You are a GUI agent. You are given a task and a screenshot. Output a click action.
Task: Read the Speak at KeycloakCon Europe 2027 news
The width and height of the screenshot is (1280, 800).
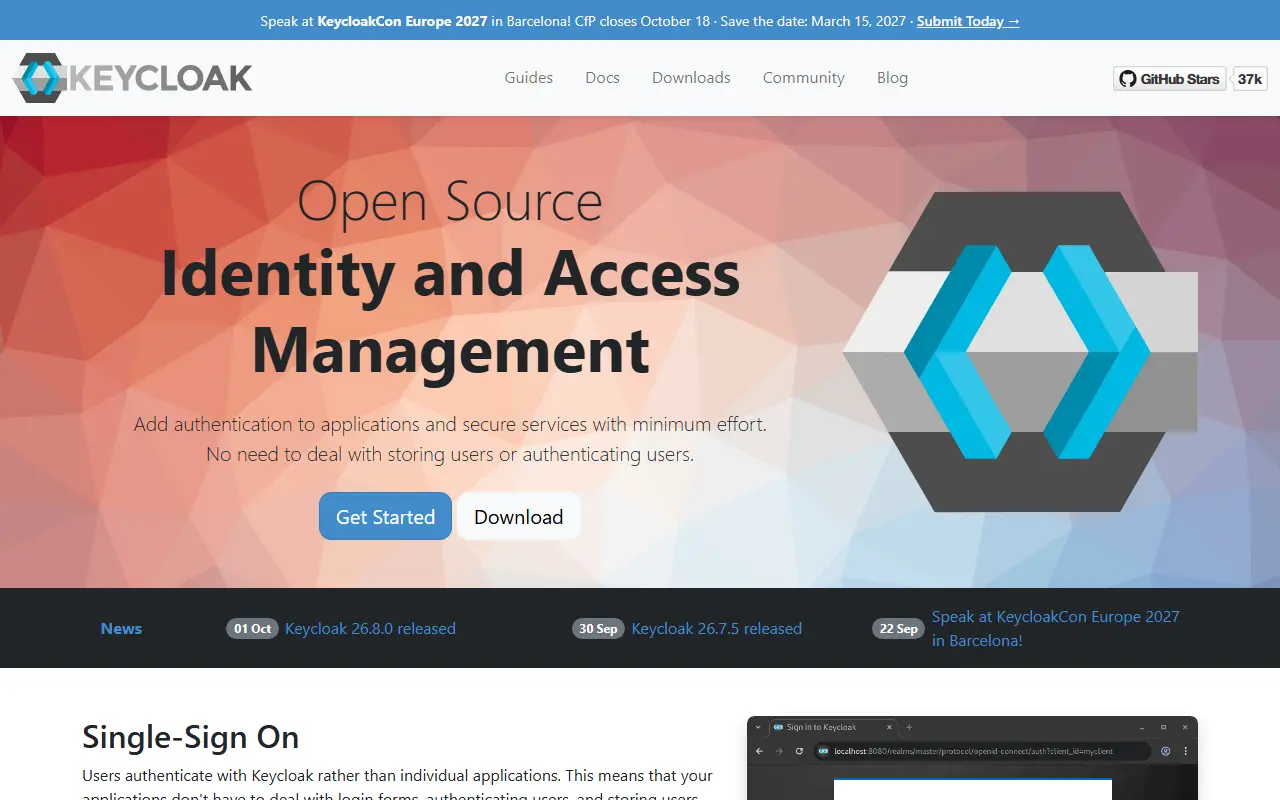click(1056, 629)
